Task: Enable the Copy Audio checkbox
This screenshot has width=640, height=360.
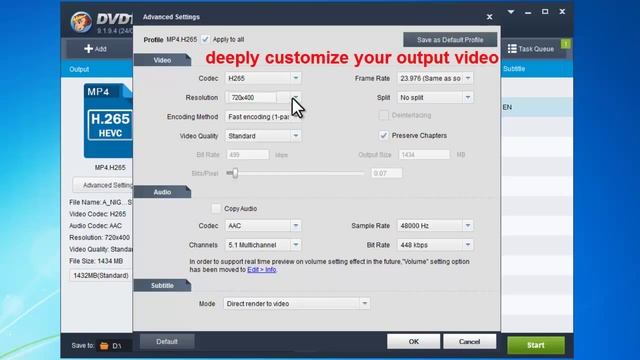Action: (x=216, y=209)
